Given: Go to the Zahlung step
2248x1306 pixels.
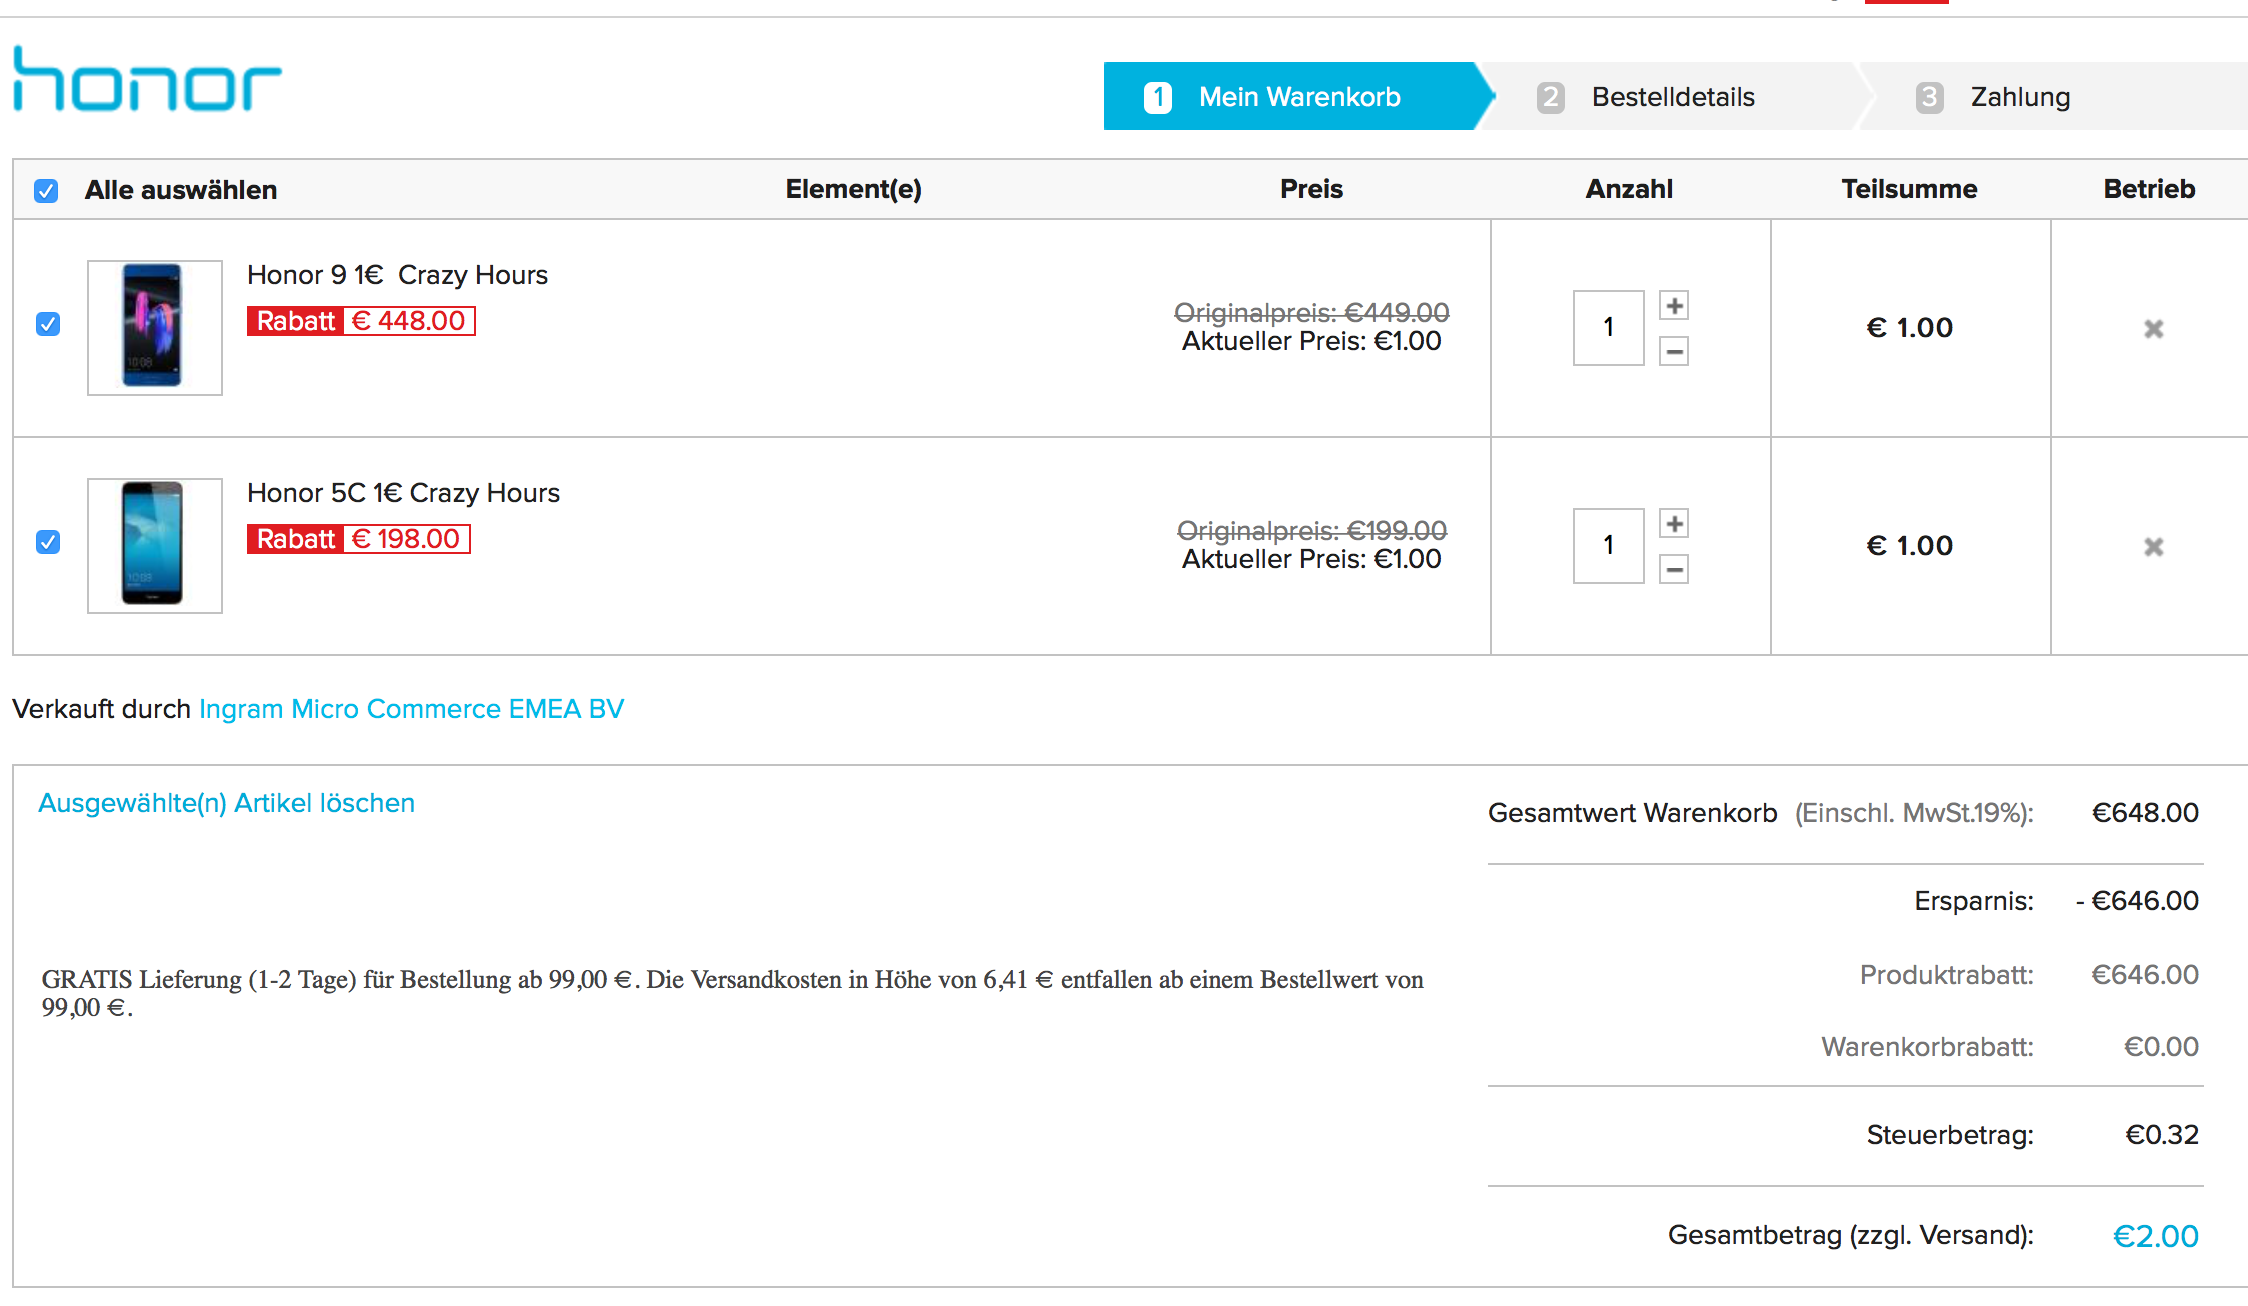Looking at the screenshot, I should coord(2020,97).
